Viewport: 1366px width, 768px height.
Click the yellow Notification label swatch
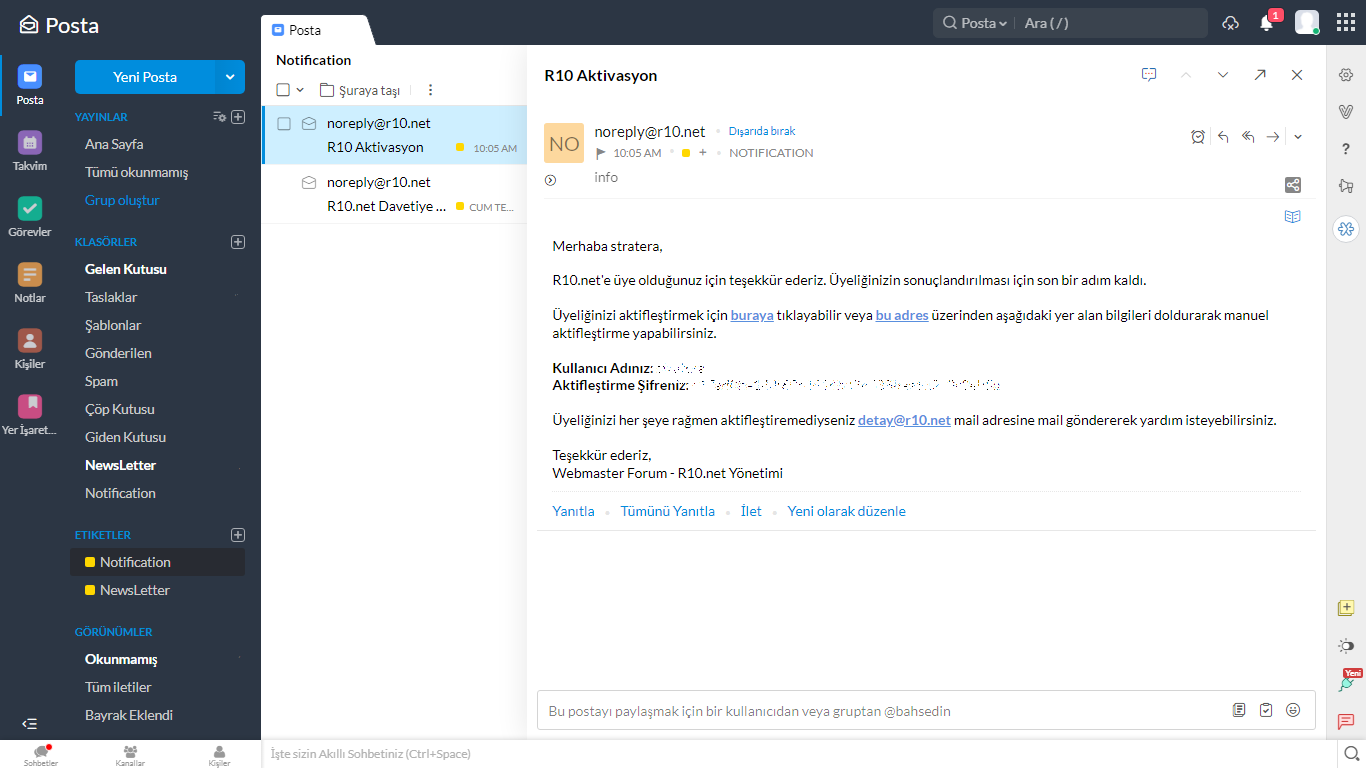(90, 562)
